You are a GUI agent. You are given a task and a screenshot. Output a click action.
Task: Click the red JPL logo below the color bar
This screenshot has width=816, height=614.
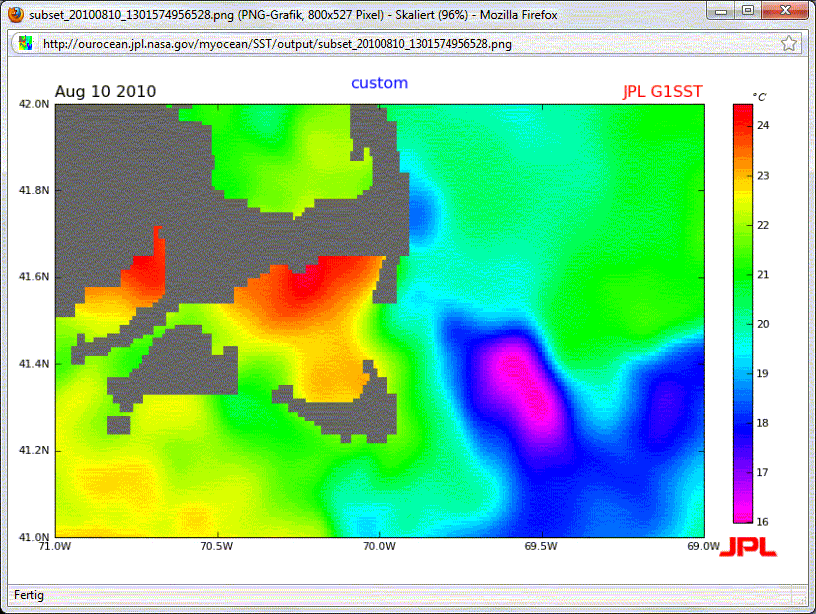(747, 546)
